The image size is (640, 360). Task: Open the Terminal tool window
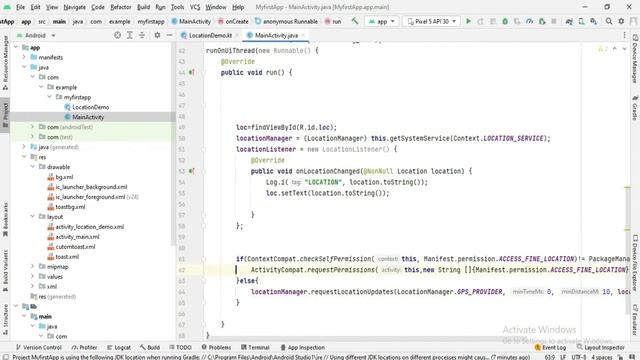[256, 347]
